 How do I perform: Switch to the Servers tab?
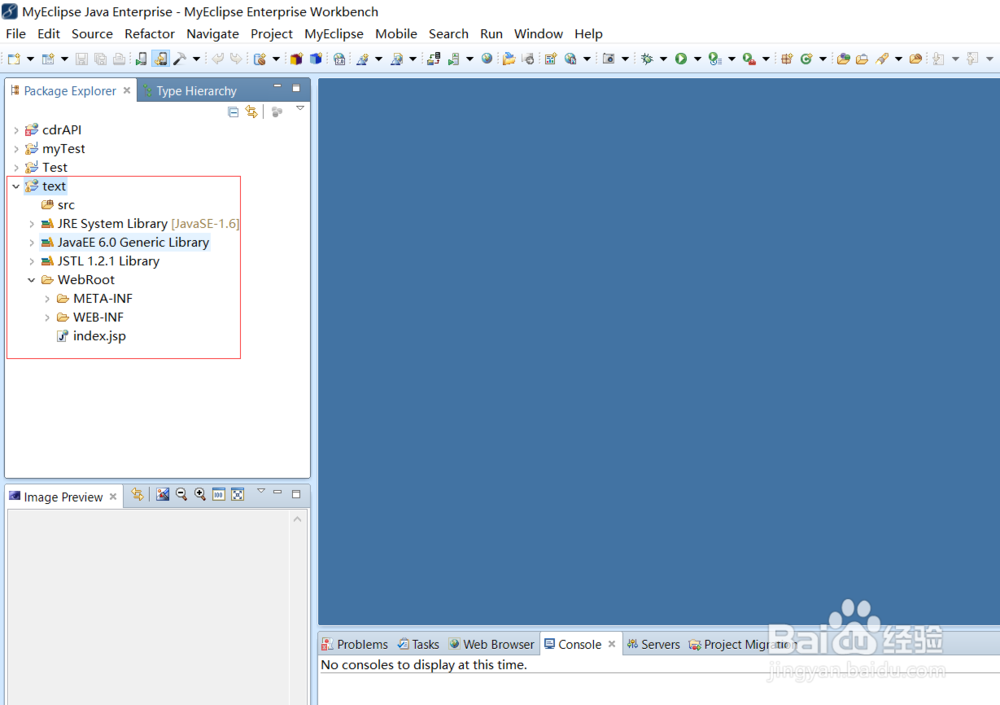[653, 644]
